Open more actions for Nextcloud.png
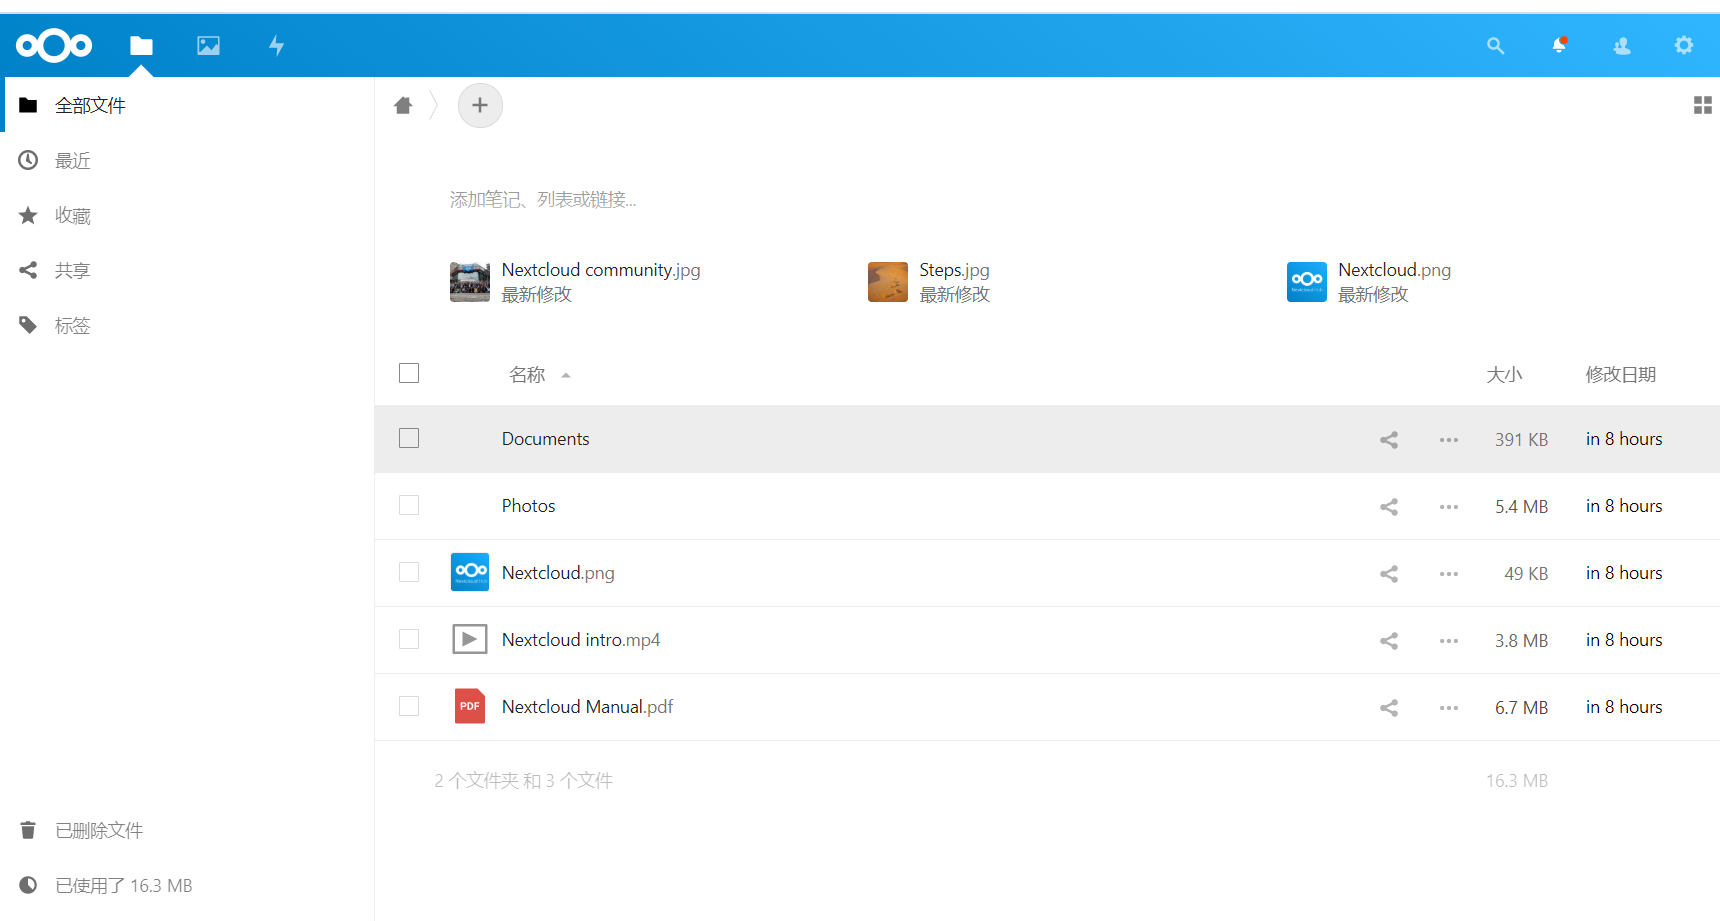This screenshot has height=921, width=1720. tap(1449, 573)
